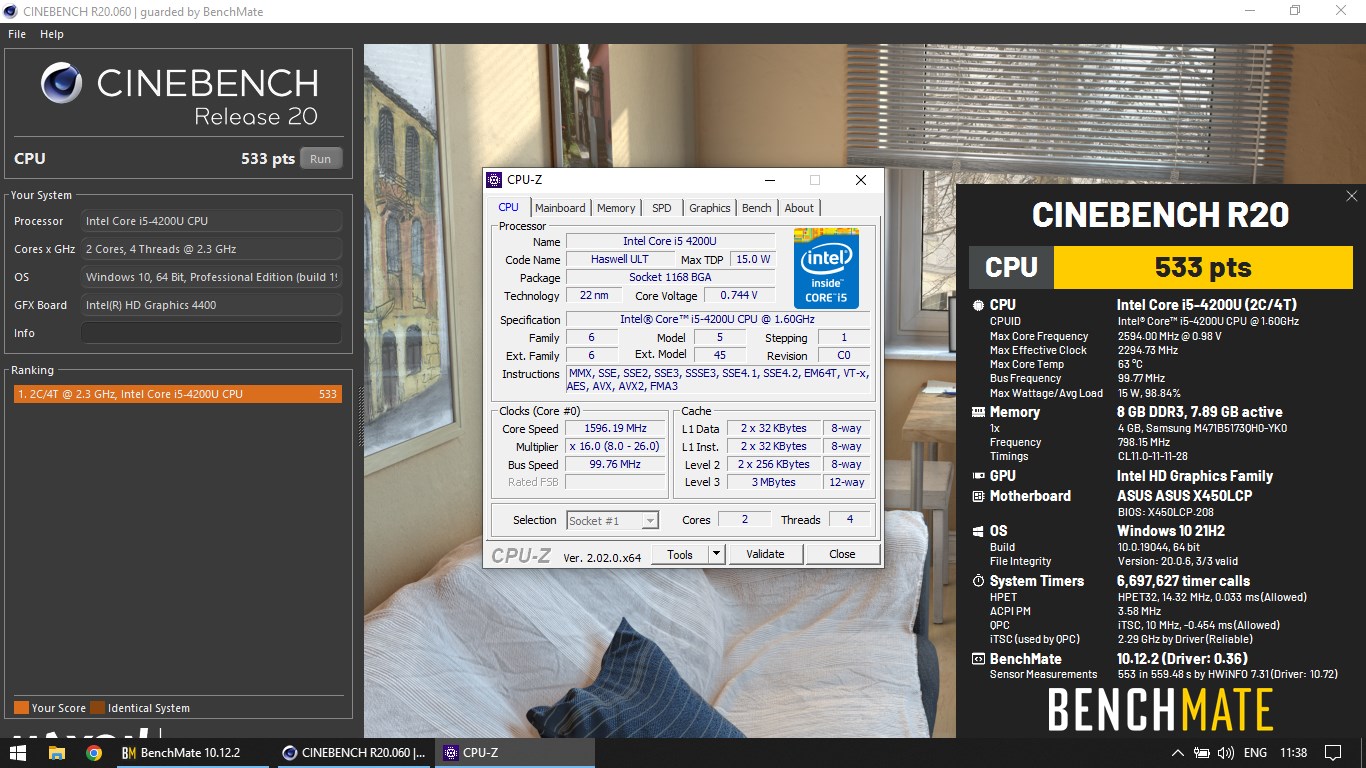Expand the Tools dropdown arrow

coord(717,554)
